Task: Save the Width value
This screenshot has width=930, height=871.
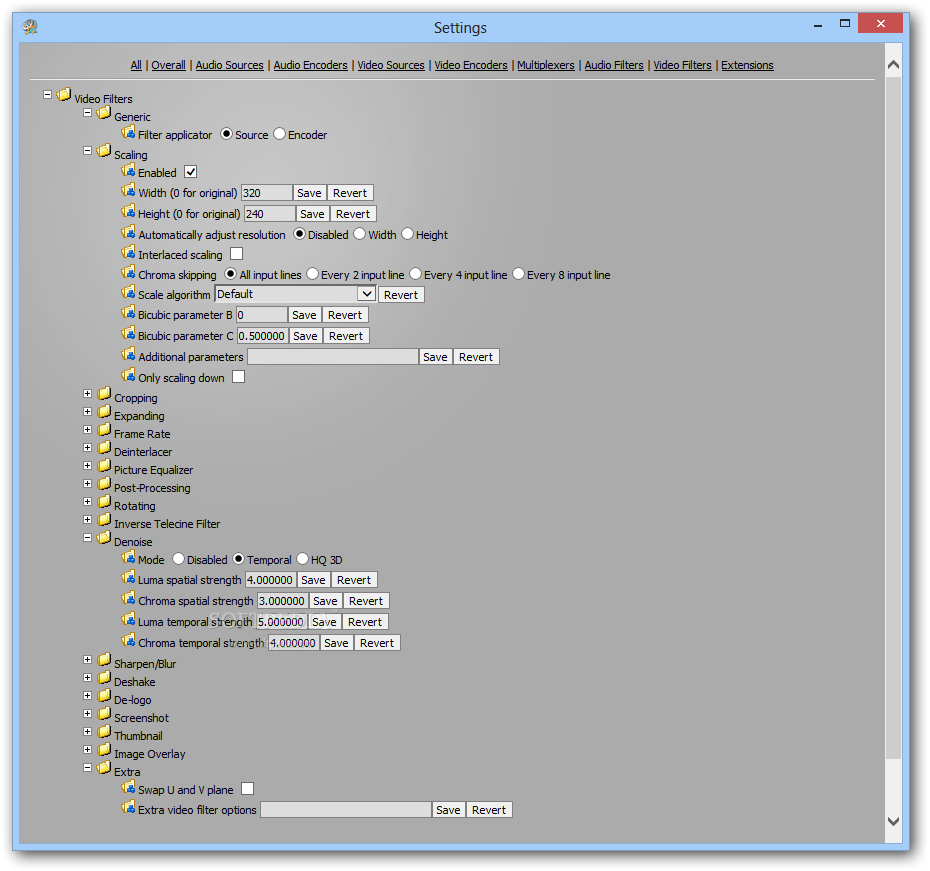Action: click(309, 193)
